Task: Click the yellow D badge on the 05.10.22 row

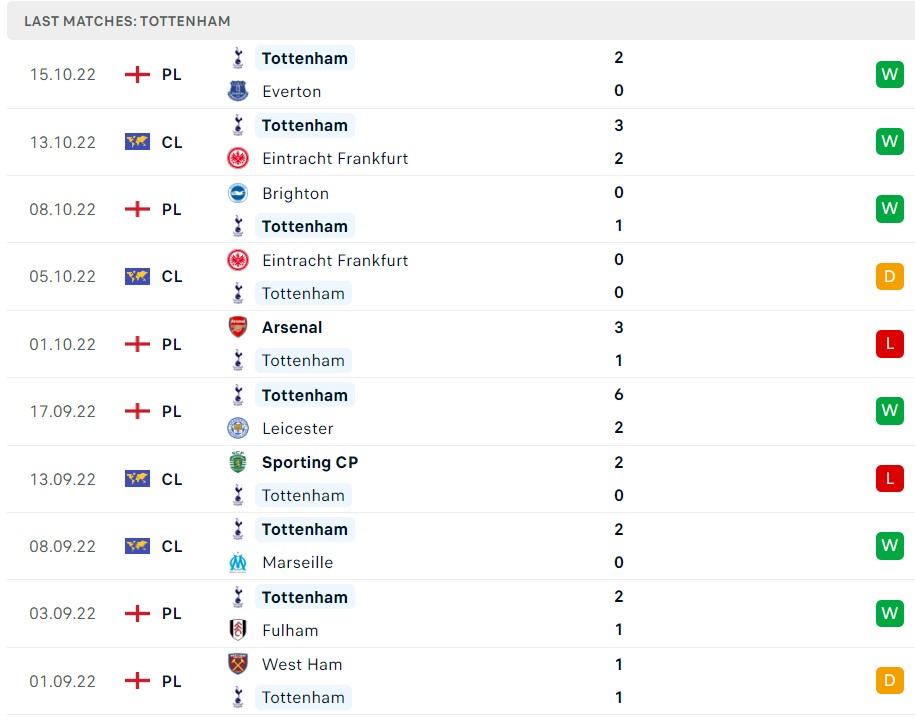Action: click(889, 276)
